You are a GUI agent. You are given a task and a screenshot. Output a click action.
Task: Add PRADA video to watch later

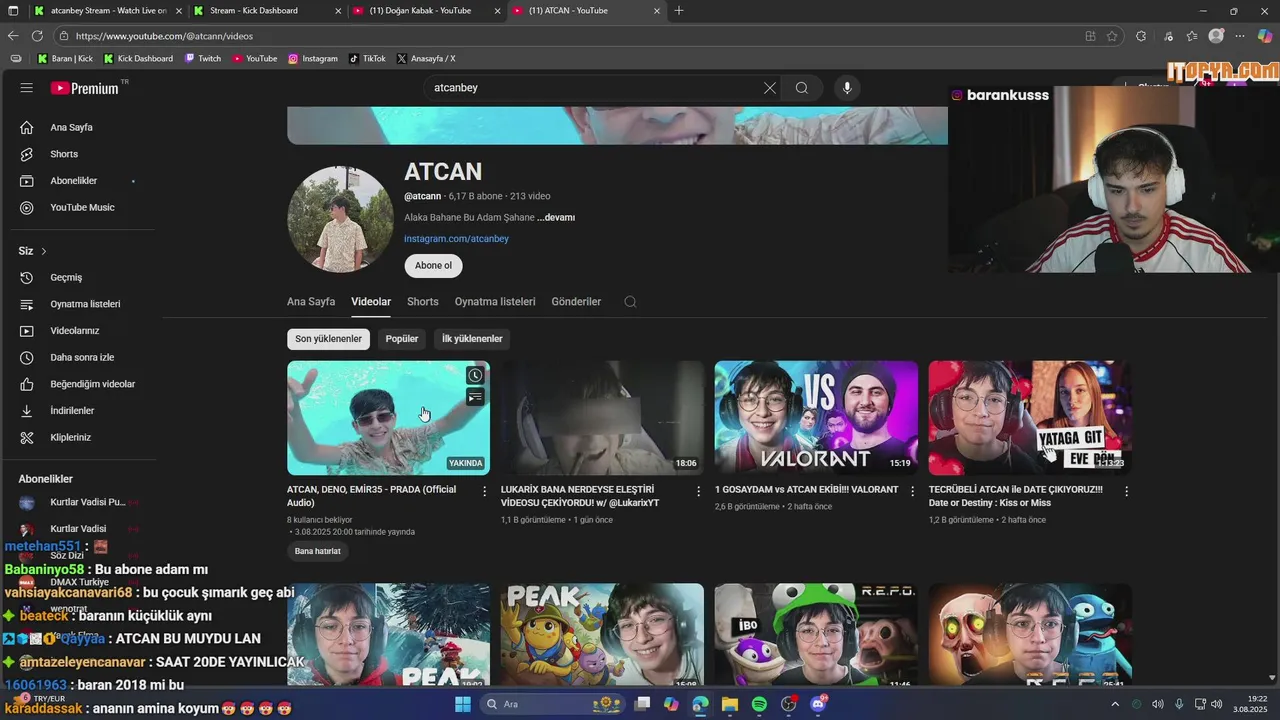(475, 376)
